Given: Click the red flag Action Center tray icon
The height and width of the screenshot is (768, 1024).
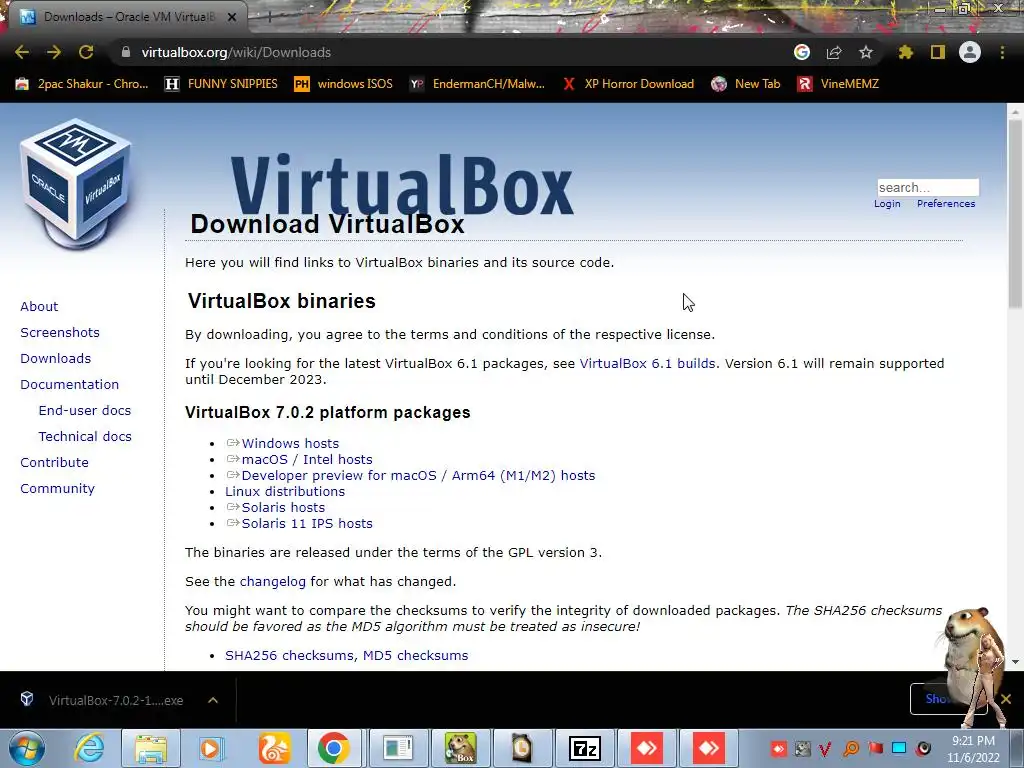Looking at the screenshot, I should coord(875,748).
